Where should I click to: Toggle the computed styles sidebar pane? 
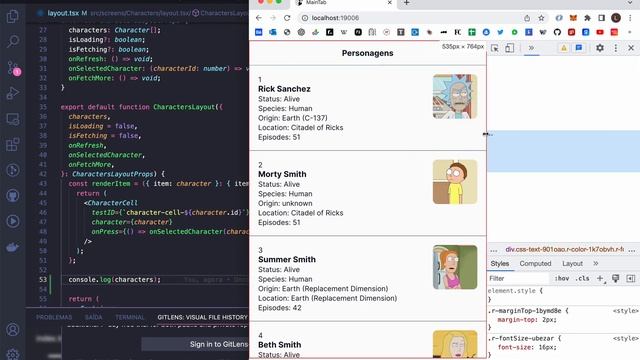[631, 278]
